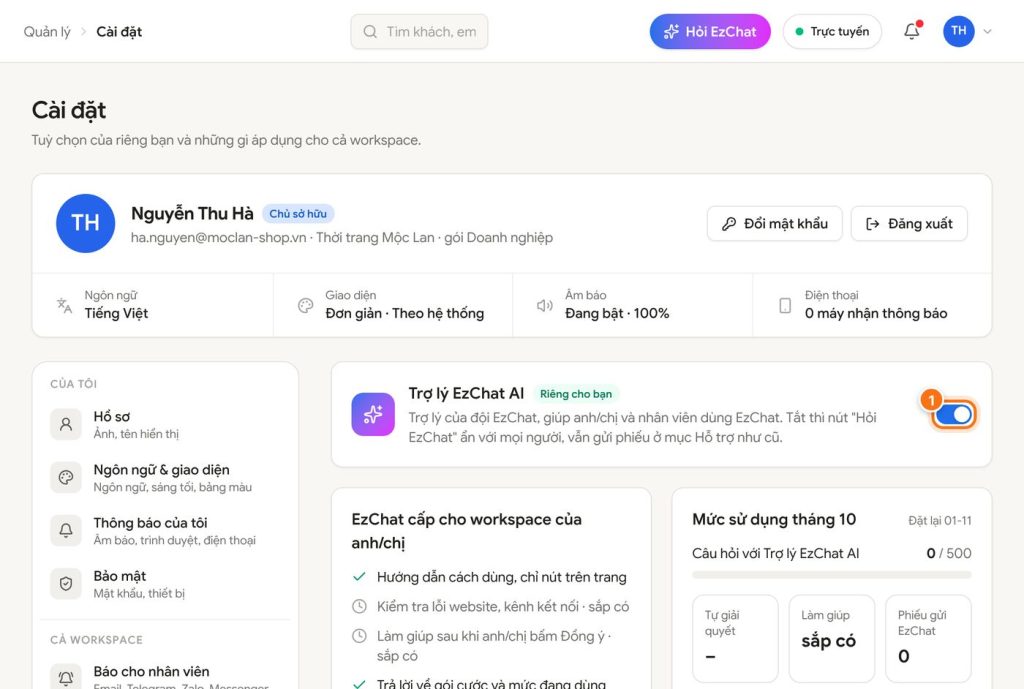Open Hồ sơ in sidebar

point(165,425)
